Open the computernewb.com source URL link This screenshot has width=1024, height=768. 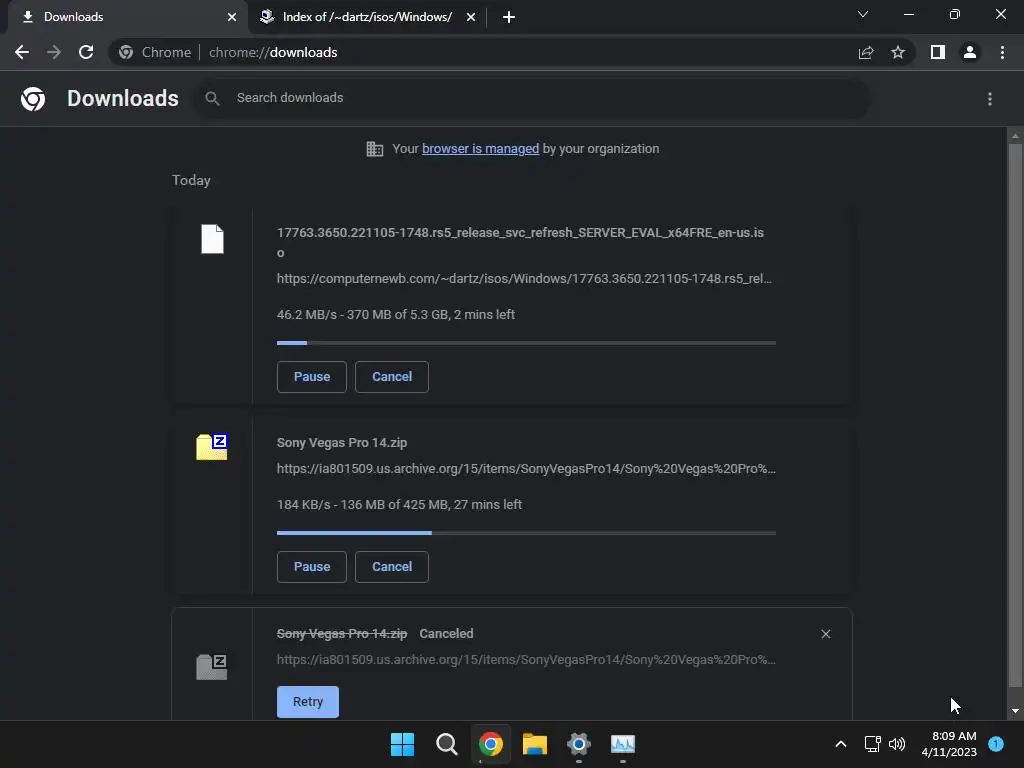tap(524, 279)
